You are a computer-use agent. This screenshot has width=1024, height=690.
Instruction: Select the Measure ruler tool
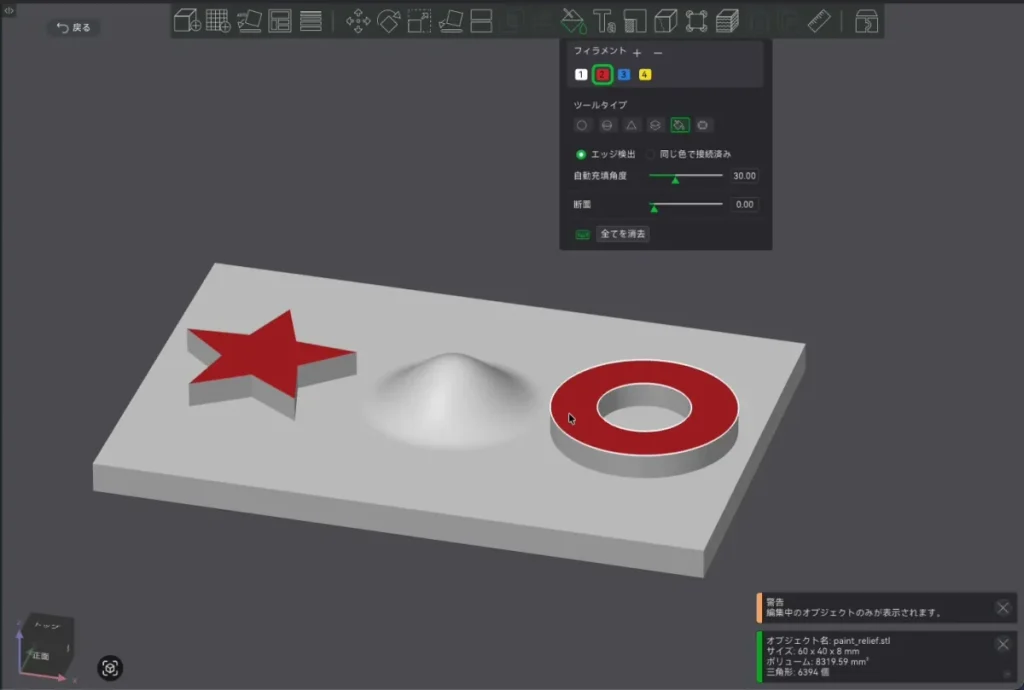(x=819, y=21)
